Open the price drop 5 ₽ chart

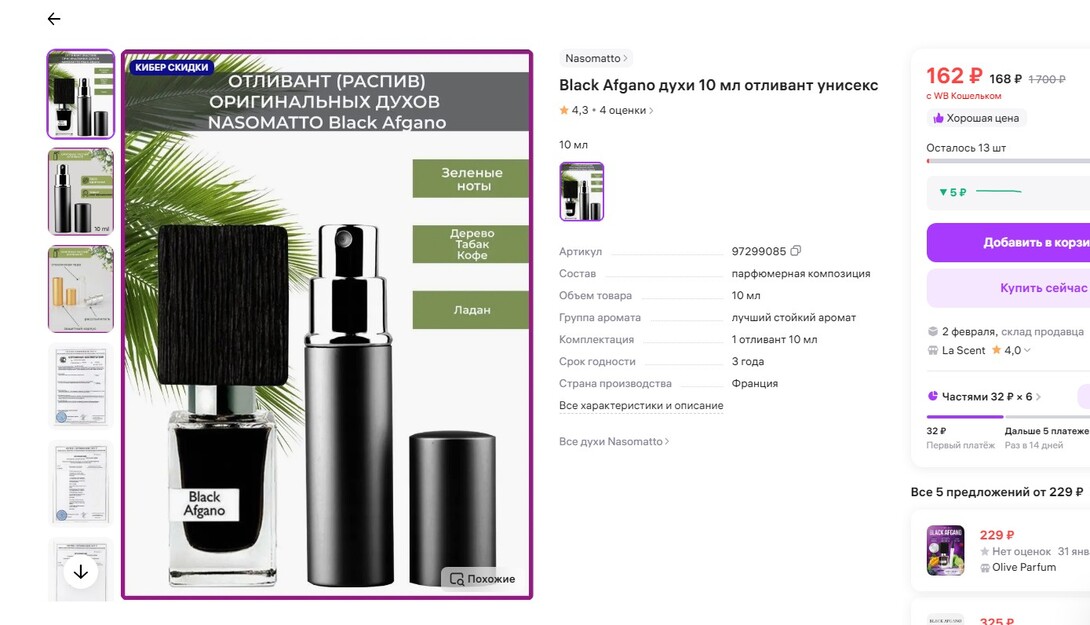[x=1008, y=192]
